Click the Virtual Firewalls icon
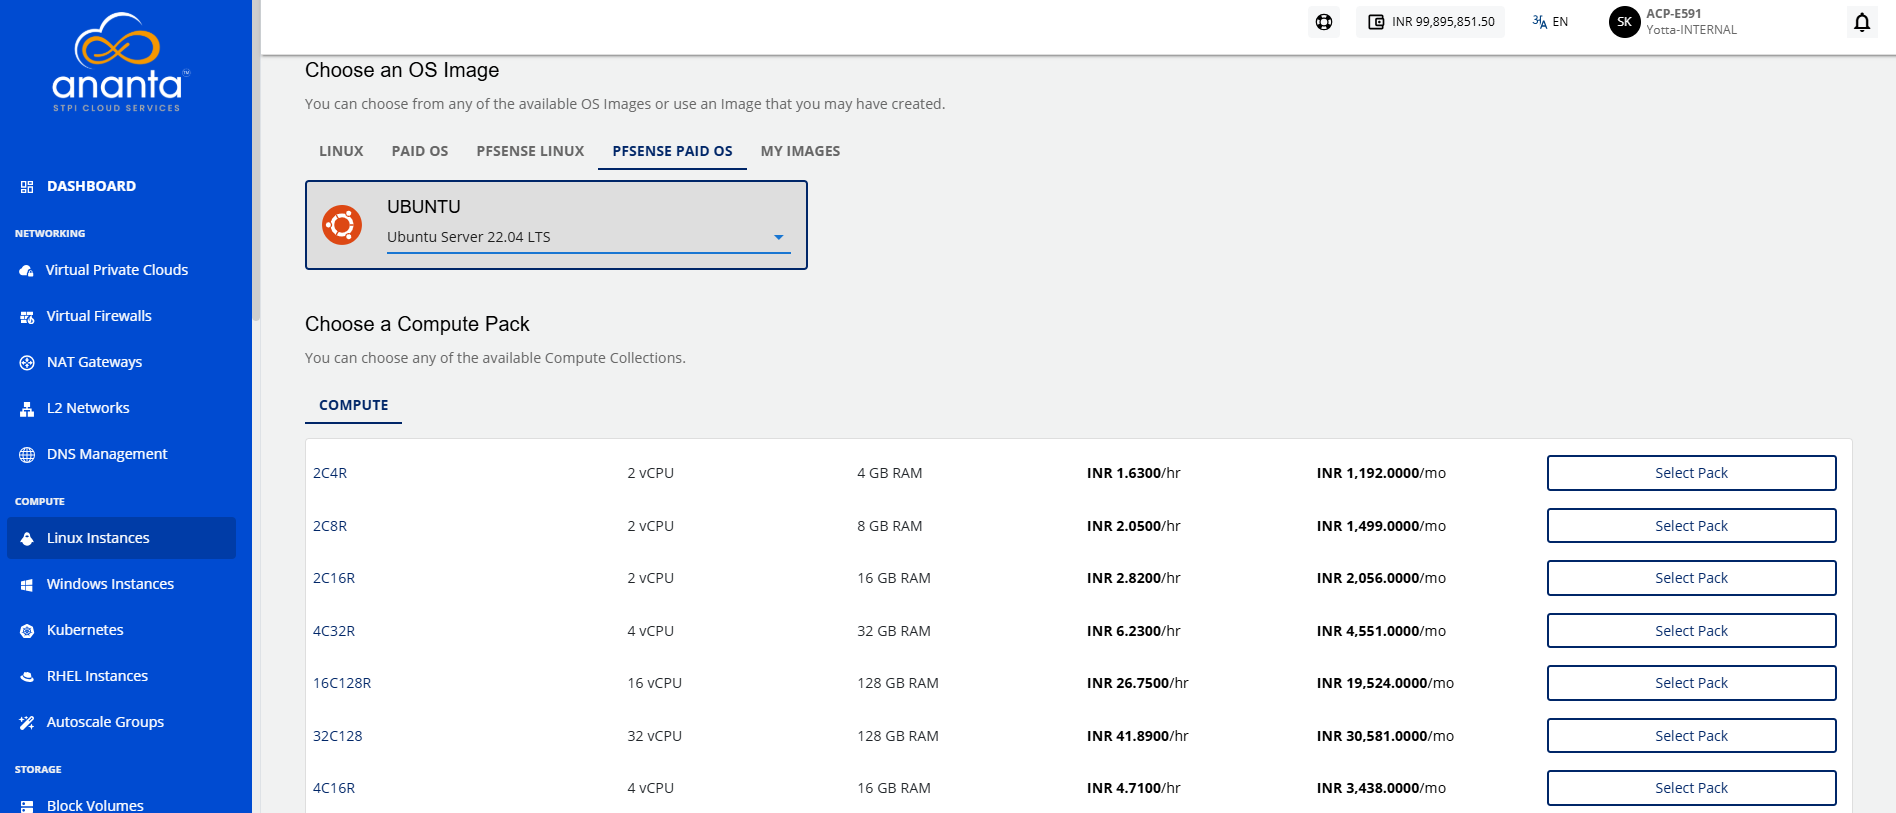Image resolution: width=1896 pixels, height=813 pixels. [27, 317]
